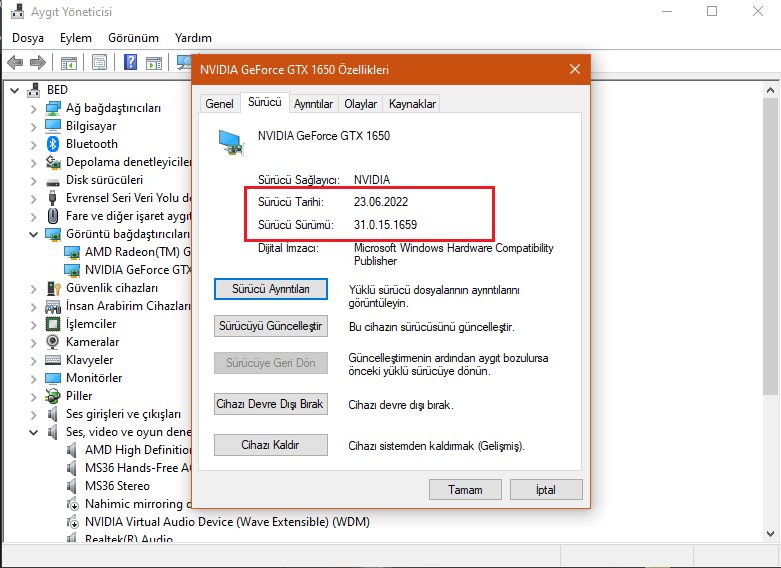The width and height of the screenshot is (781, 568).
Task: Confirm with the Tamam button
Action: point(465,490)
